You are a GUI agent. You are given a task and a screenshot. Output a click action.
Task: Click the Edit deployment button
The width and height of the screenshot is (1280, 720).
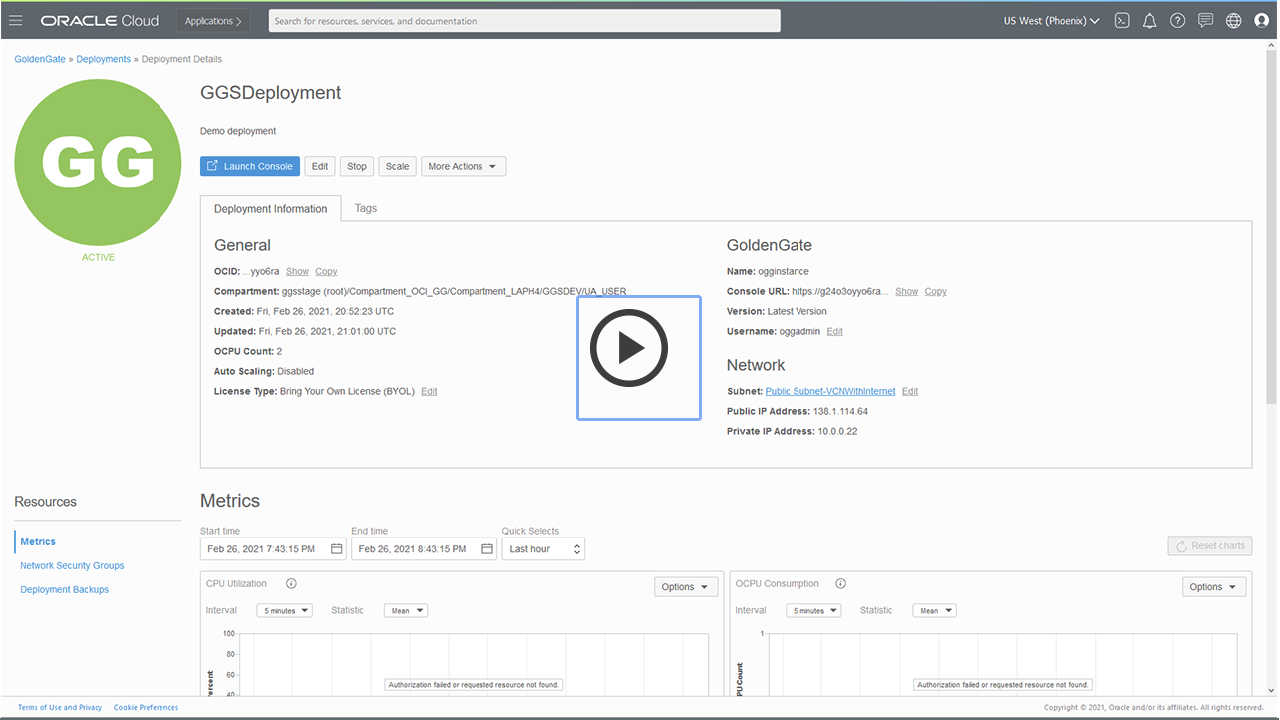(320, 167)
